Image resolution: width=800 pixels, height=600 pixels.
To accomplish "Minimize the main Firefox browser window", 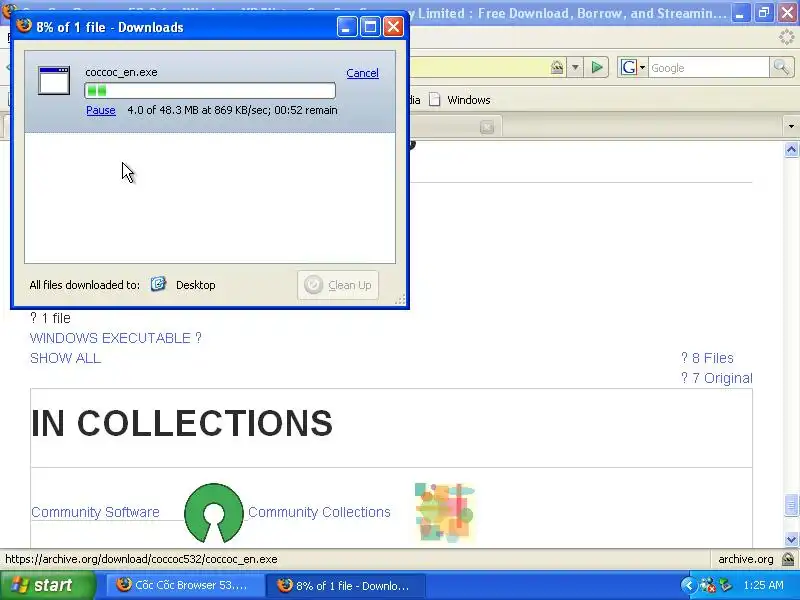I will [739, 13].
